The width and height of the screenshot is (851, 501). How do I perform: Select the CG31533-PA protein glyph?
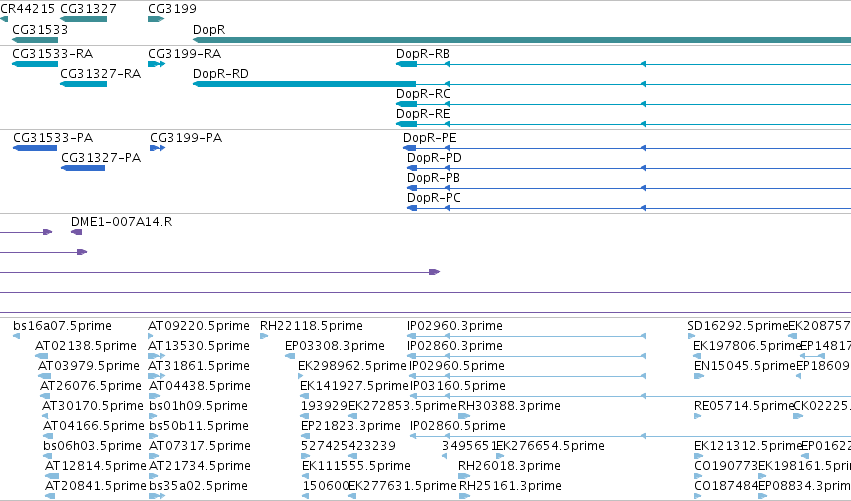[35, 148]
